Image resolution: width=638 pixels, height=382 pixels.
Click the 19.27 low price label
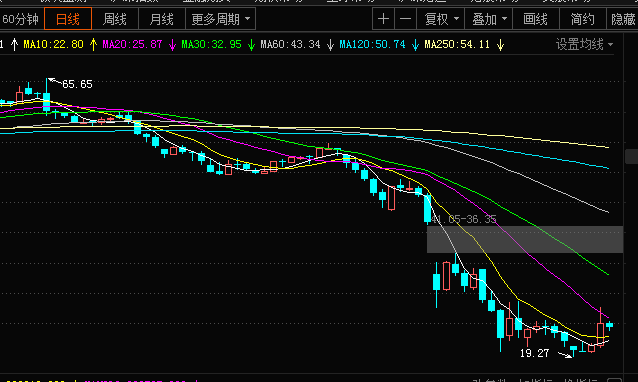[x=534, y=353]
